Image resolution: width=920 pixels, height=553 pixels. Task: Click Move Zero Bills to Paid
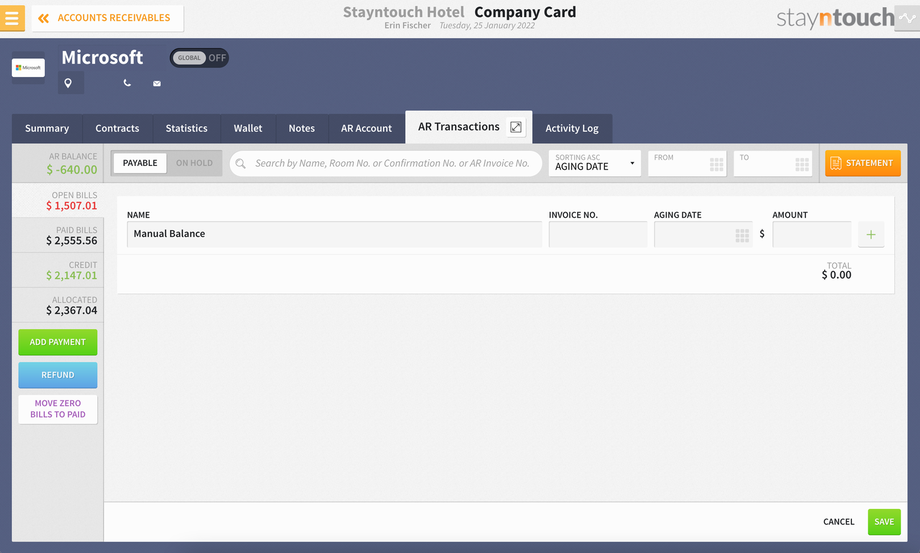click(x=58, y=409)
